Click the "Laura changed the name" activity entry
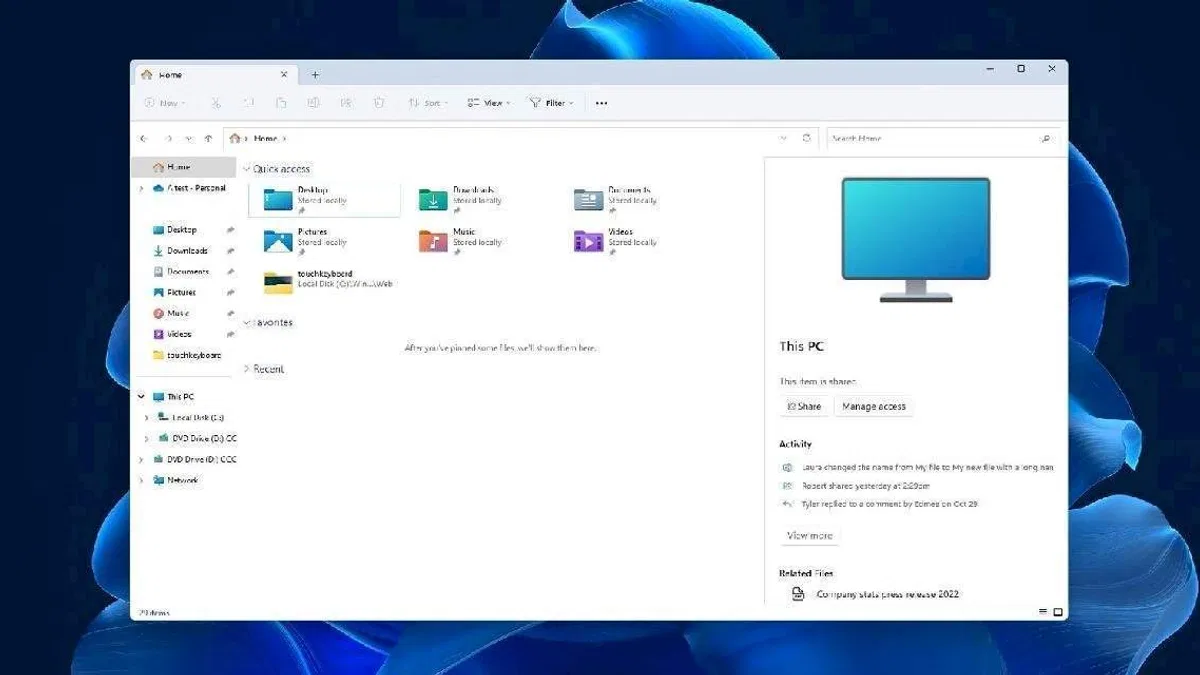This screenshot has width=1200, height=675. tap(927, 467)
